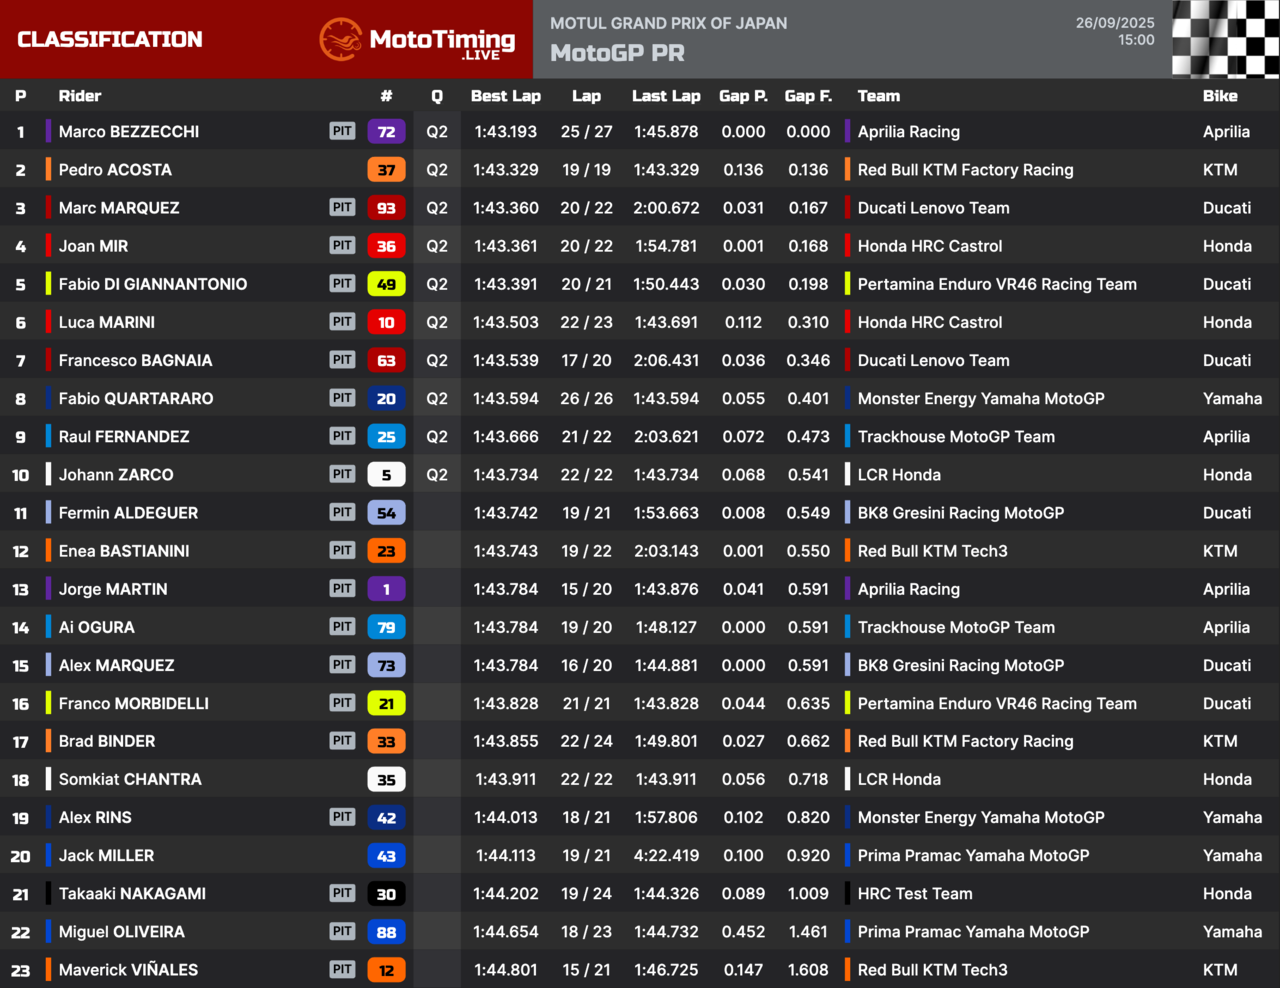Image resolution: width=1280 pixels, height=988 pixels.
Task: Click the Last Lap column header
Action: [666, 96]
